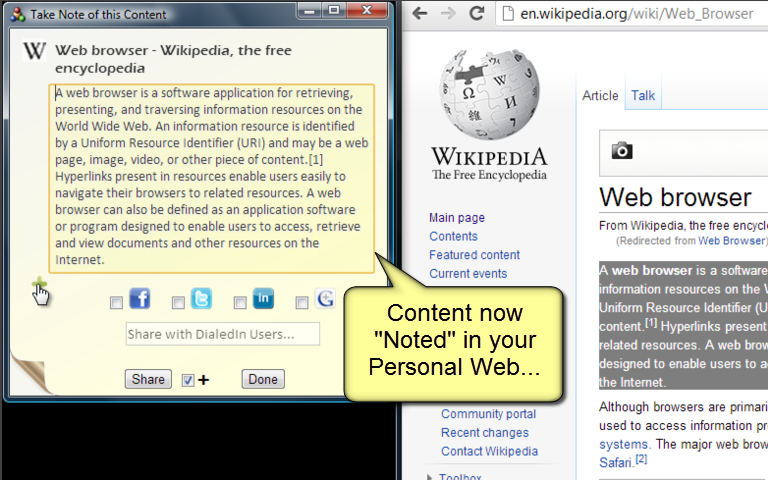
Task: Tick the Twitter checkbox
Action: point(178,303)
